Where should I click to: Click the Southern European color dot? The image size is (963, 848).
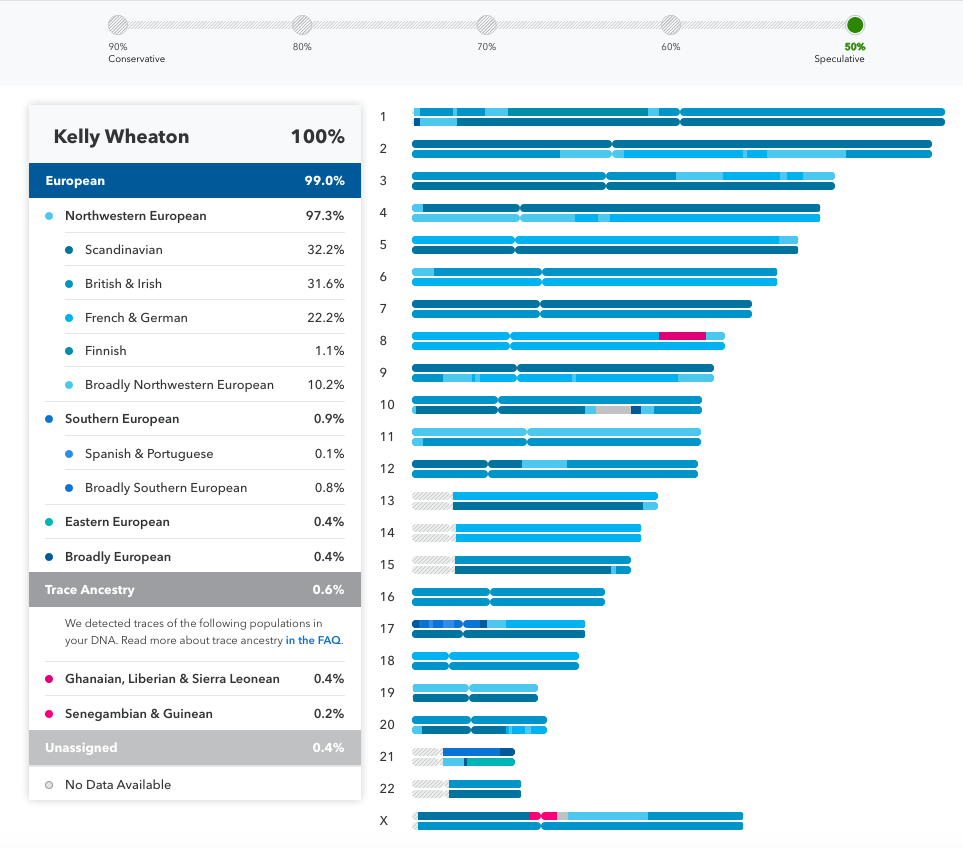[49, 419]
